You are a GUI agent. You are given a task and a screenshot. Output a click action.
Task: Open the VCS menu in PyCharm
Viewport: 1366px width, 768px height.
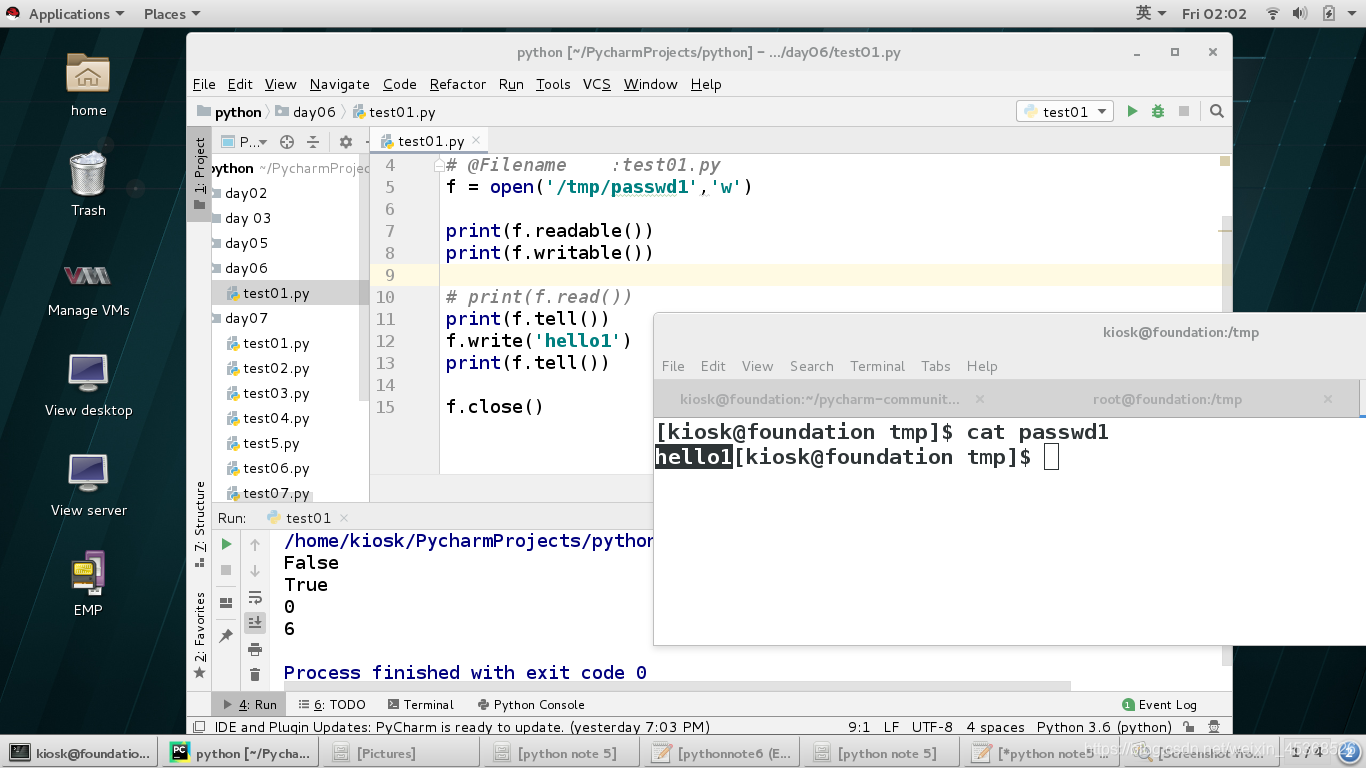tap(597, 84)
